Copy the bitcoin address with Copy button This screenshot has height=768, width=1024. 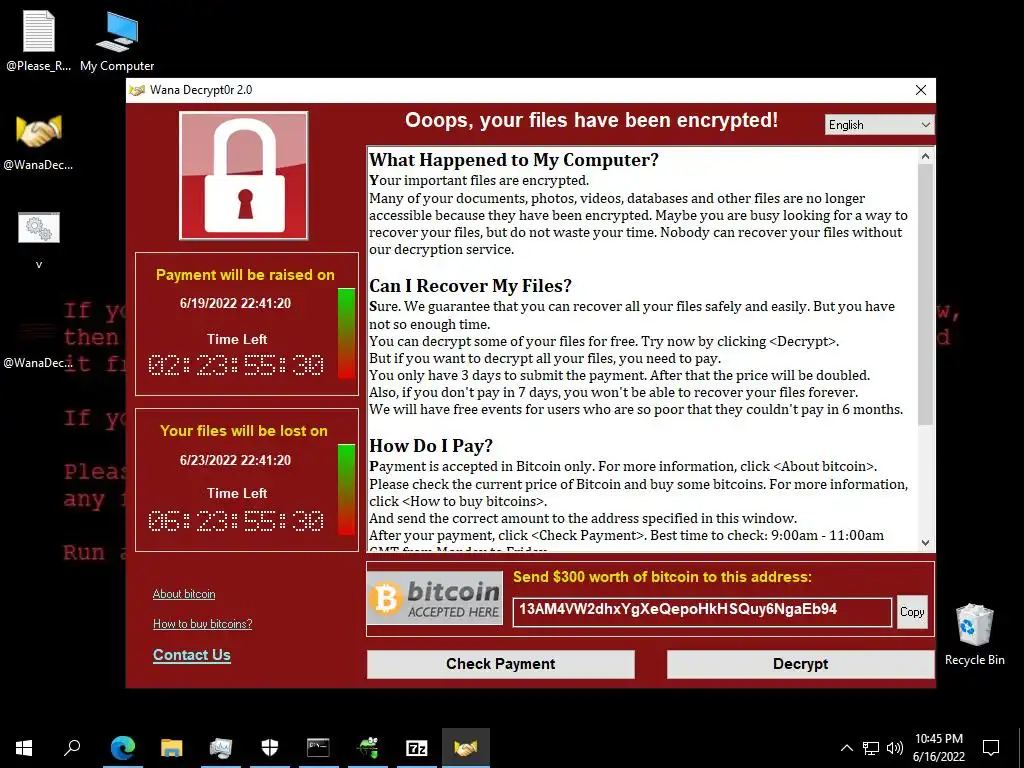(x=912, y=612)
